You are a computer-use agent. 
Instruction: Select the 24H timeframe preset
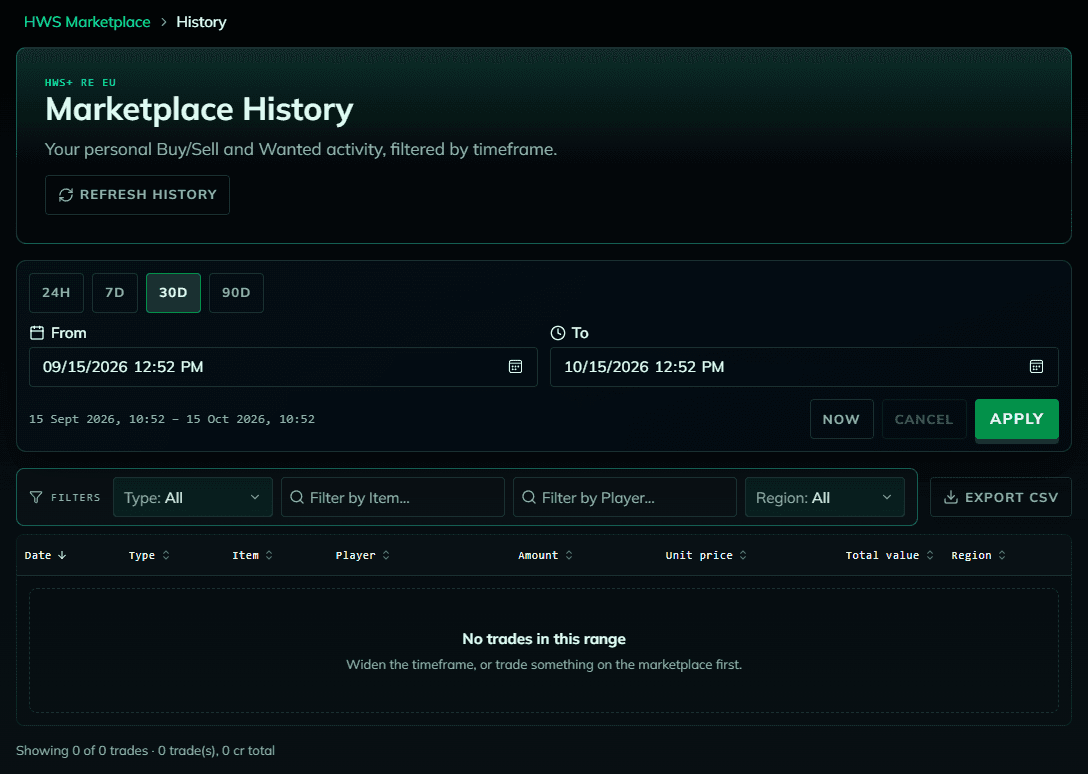pyautogui.click(x=56, y=293)
